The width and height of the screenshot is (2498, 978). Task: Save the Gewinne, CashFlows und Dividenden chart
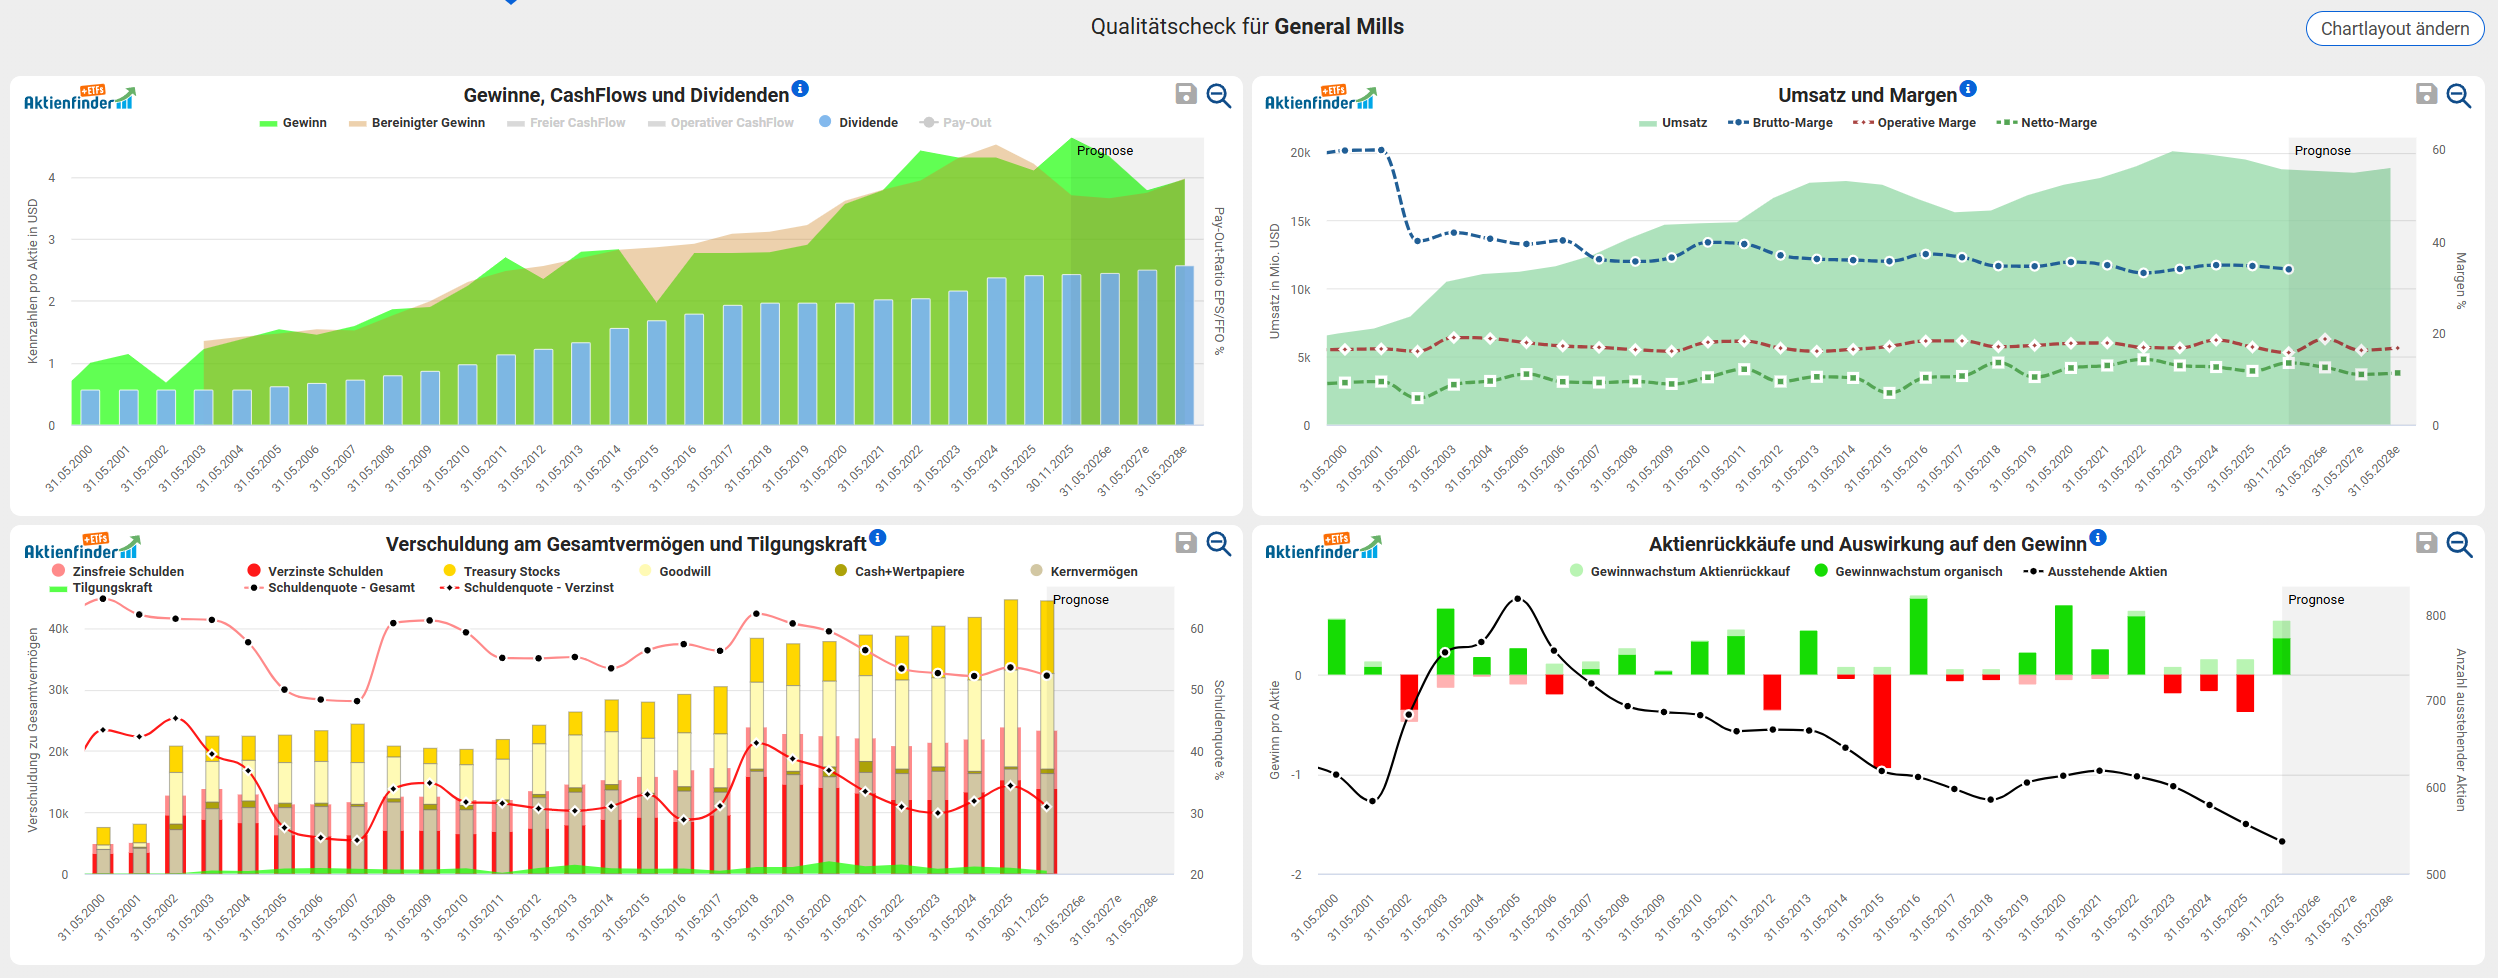point(1186,94)
